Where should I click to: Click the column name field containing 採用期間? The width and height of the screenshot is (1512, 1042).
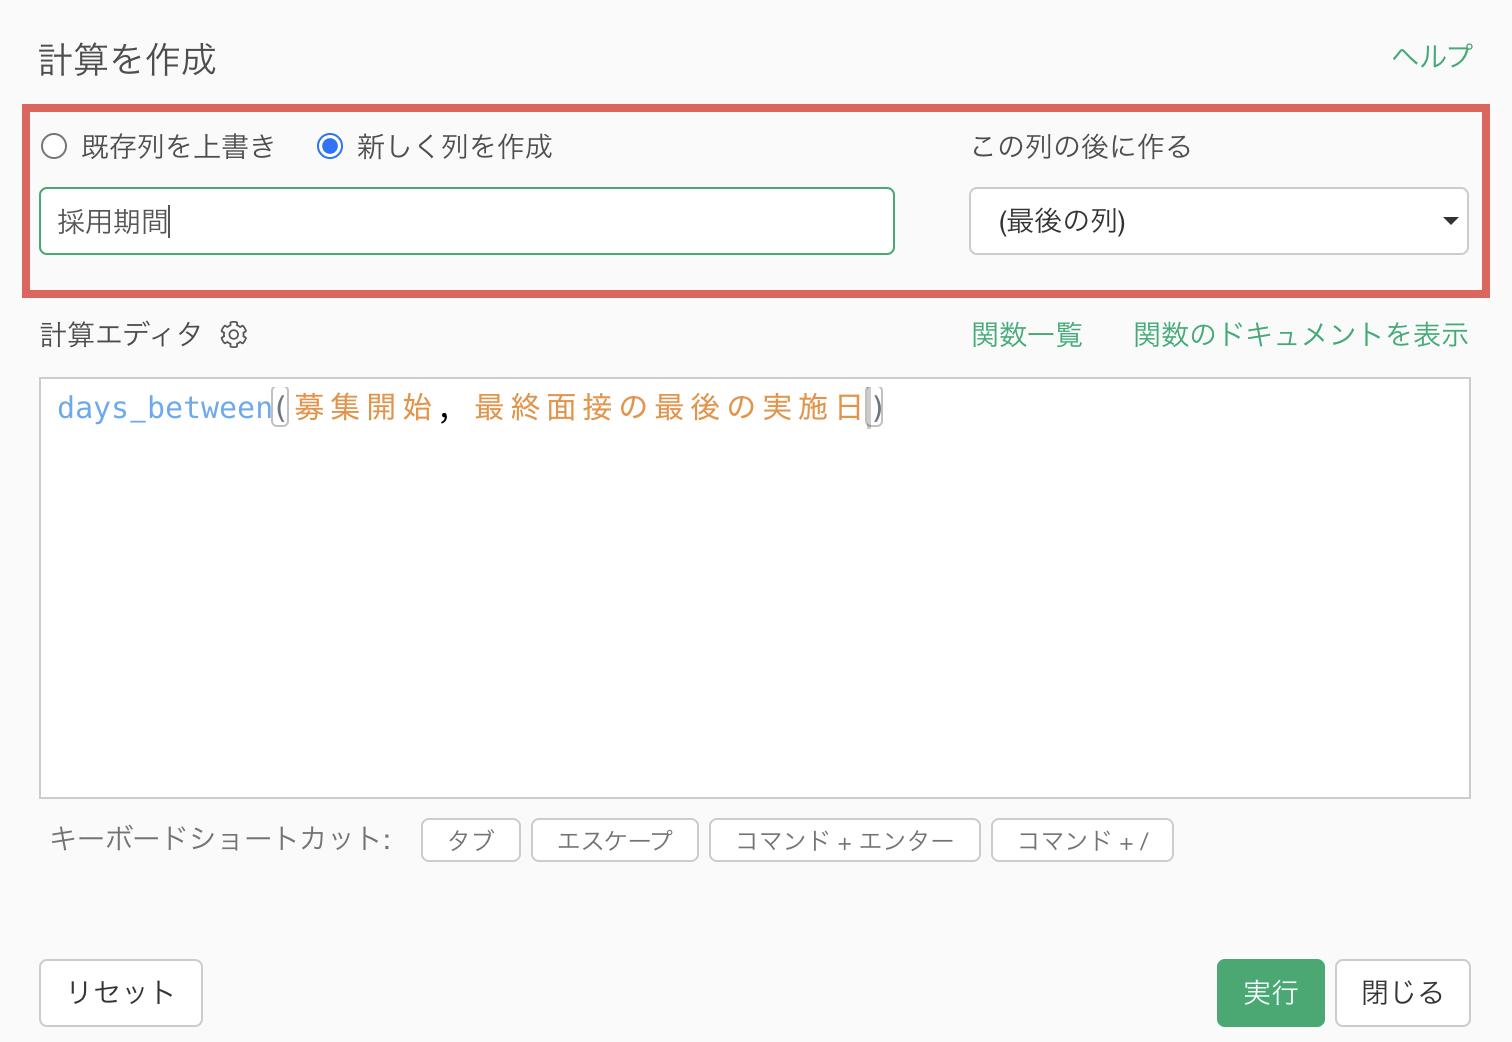coord(467,221)
